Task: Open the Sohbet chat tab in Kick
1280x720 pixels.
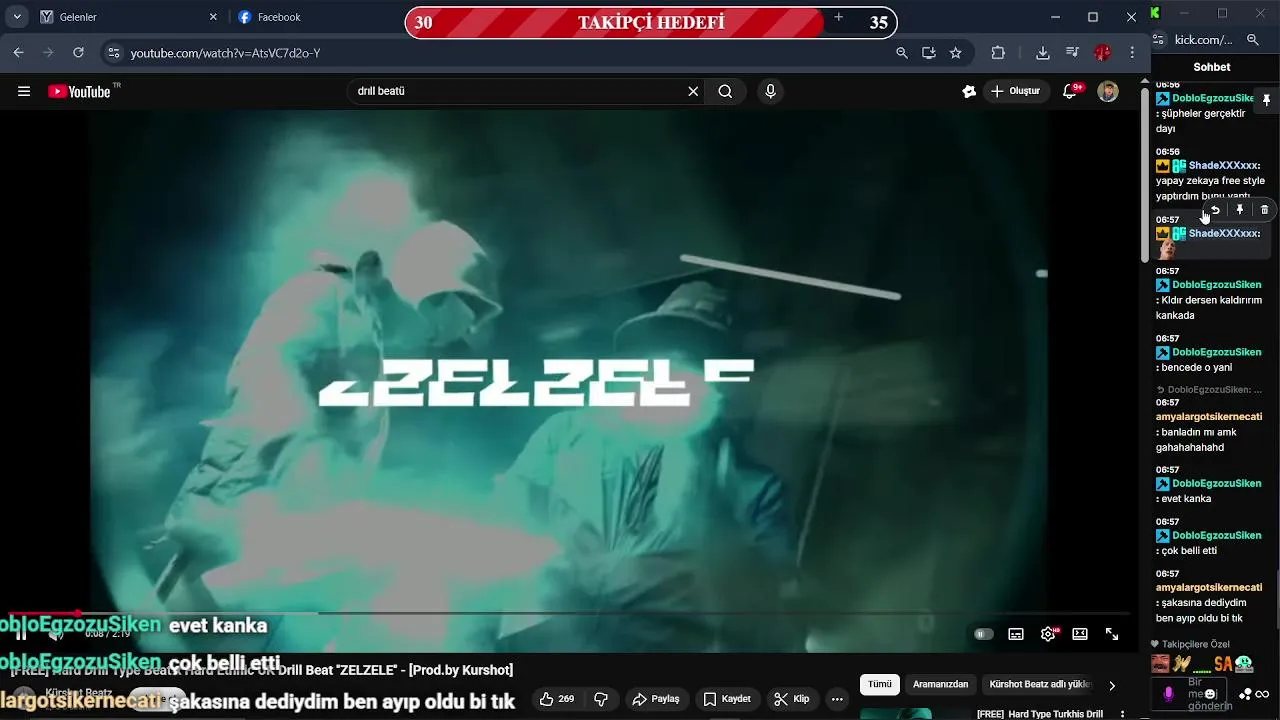Action: point(1212,67)
